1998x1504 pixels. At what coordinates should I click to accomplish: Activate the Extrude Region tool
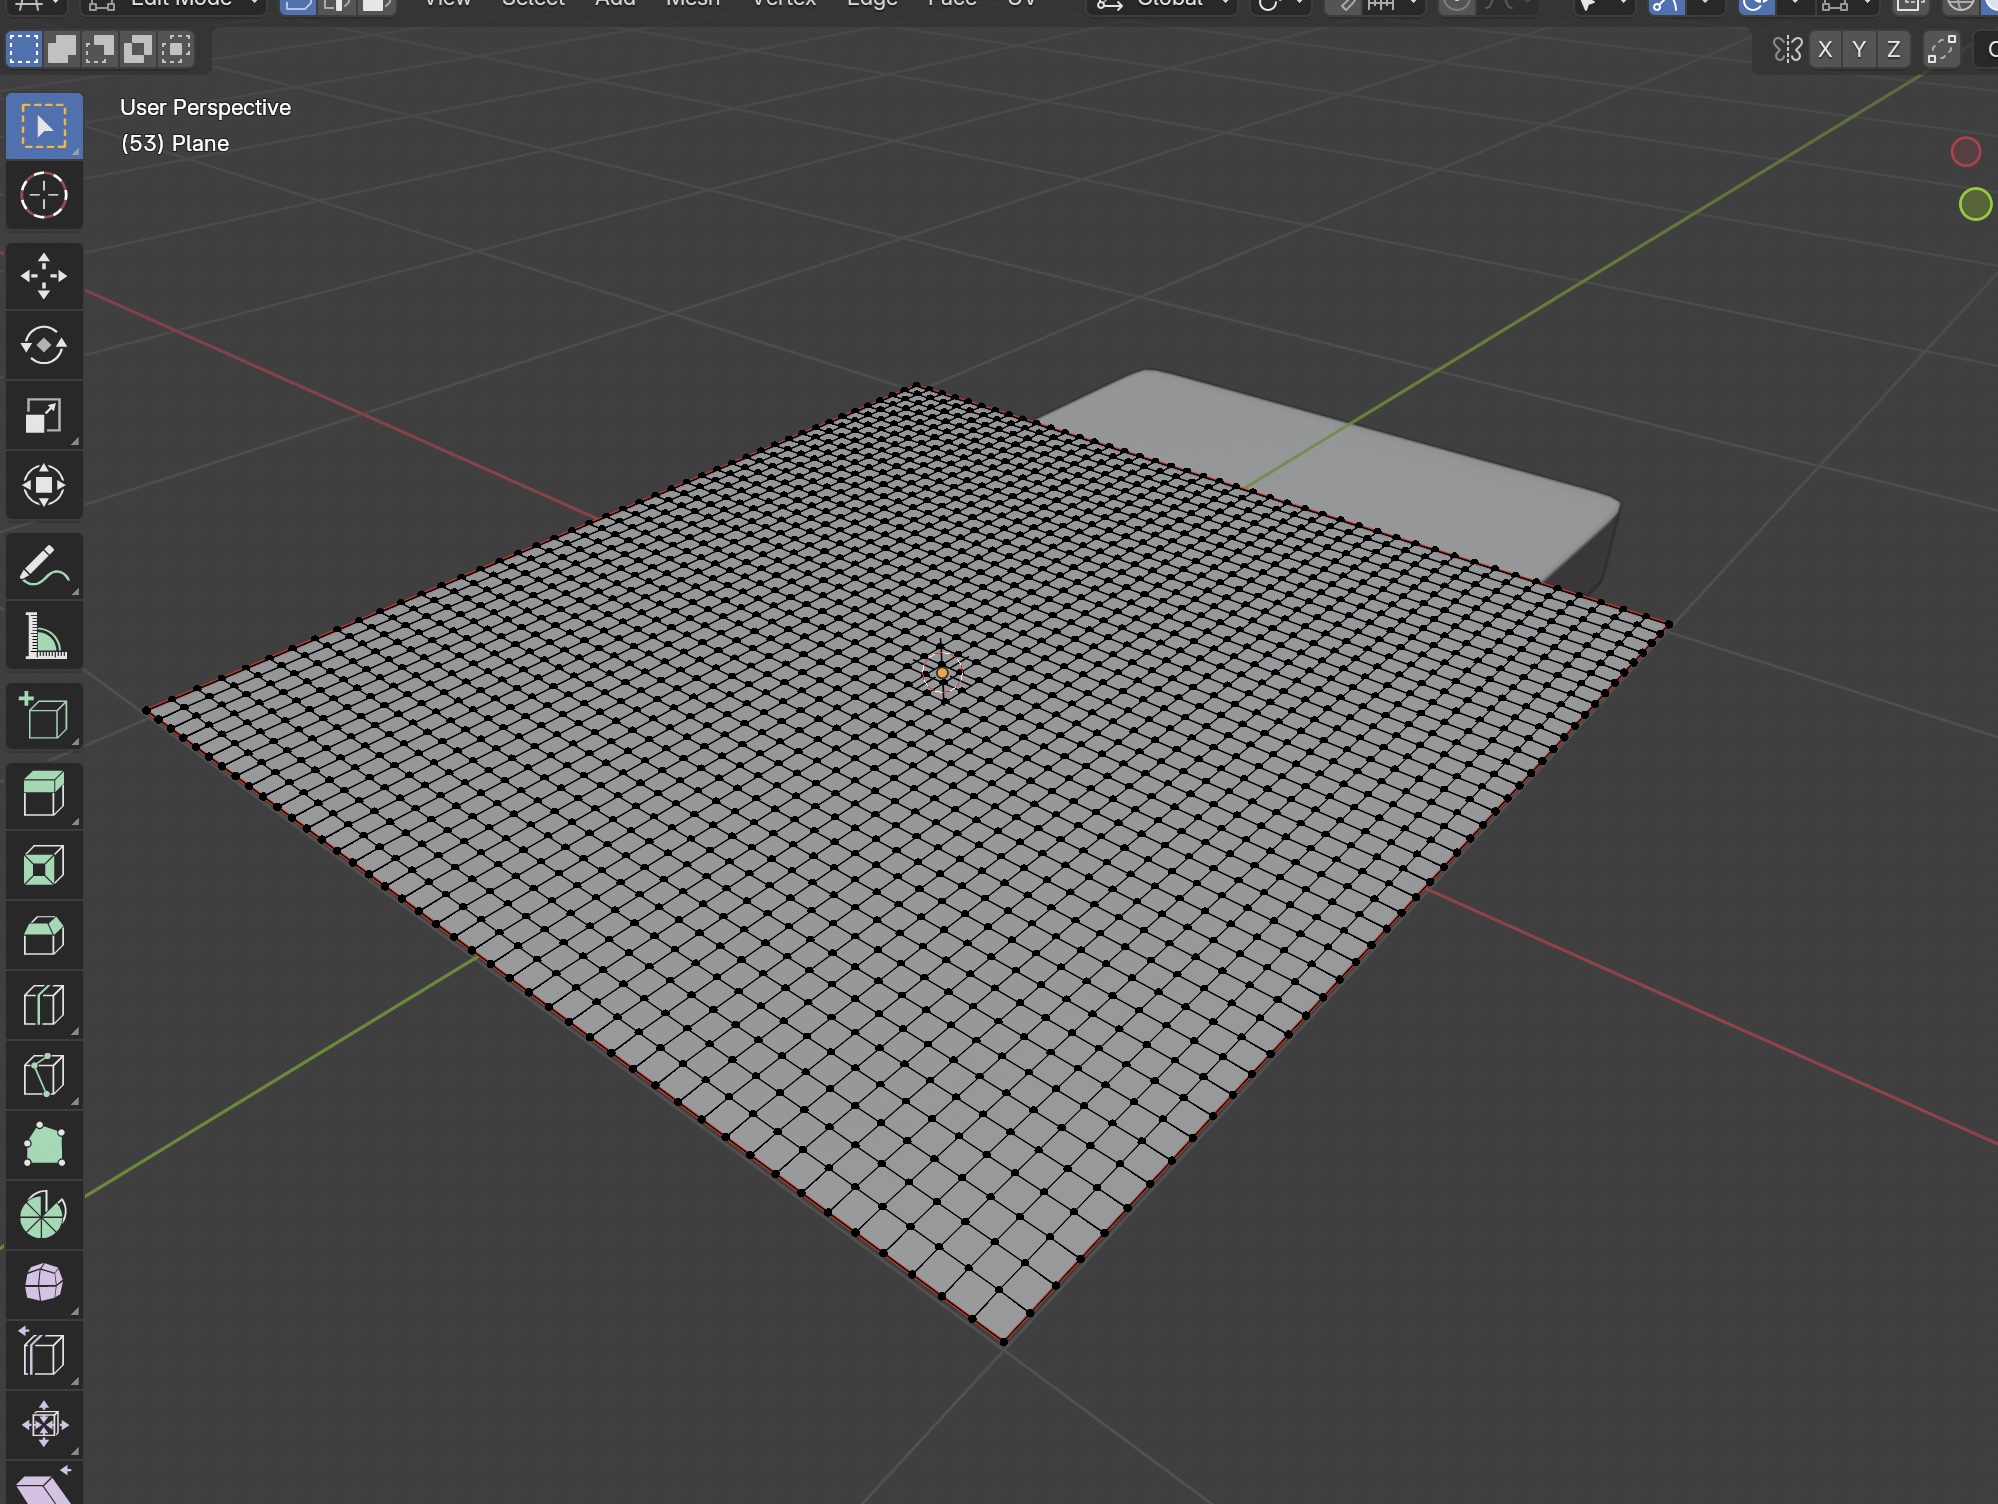[x=44, y=795]
